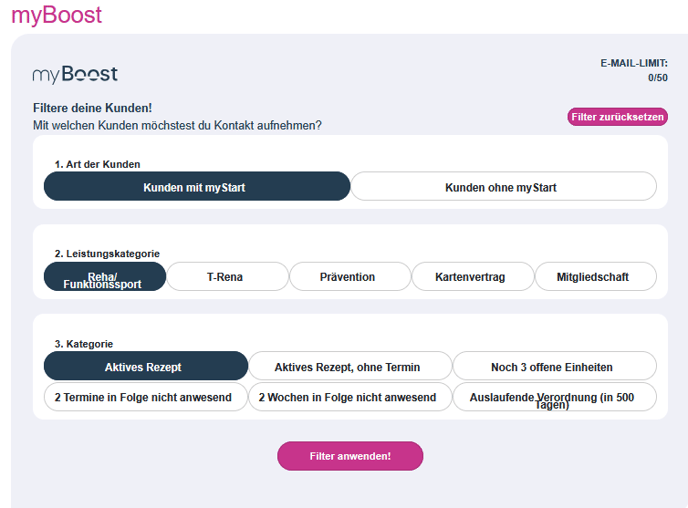Select "Kunden ohne myStart" option
688x508 pixels.
(x=503, y=187)
